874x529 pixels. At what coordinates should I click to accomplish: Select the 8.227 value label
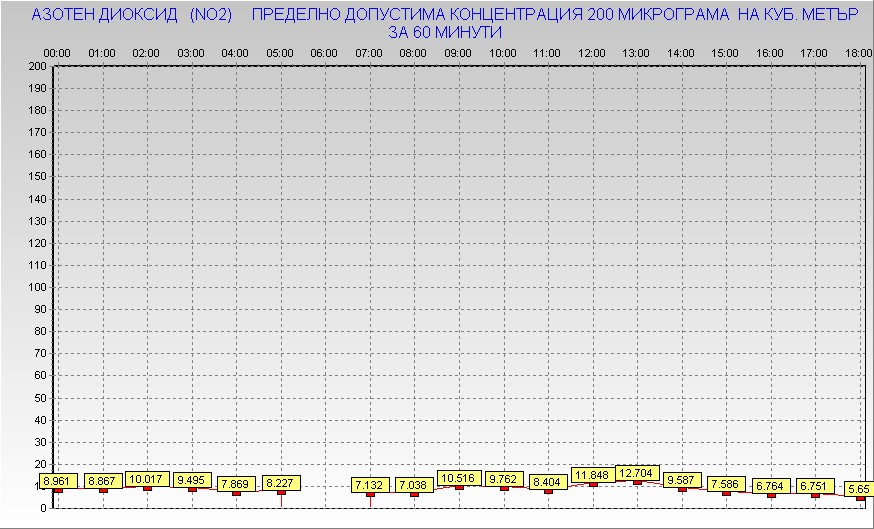tap(281, 483)
